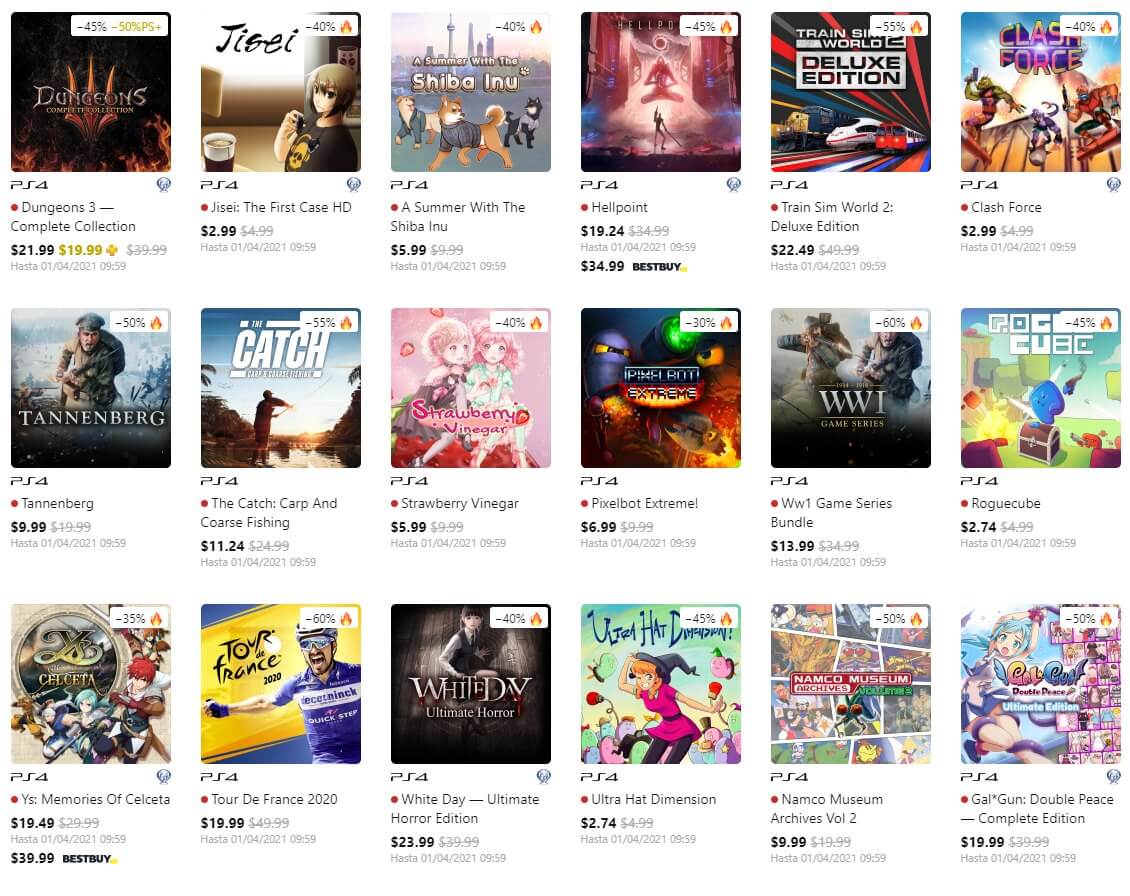This screenshot has width=1130, height=896.
Task: Click the PS4 logo under Train Sim World 2
Action: [789, 185]
